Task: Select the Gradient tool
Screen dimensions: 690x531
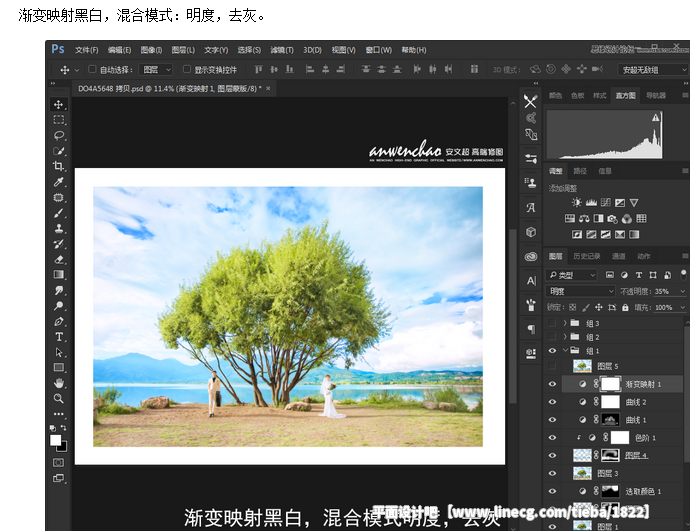Action: (x=58, y=275)
